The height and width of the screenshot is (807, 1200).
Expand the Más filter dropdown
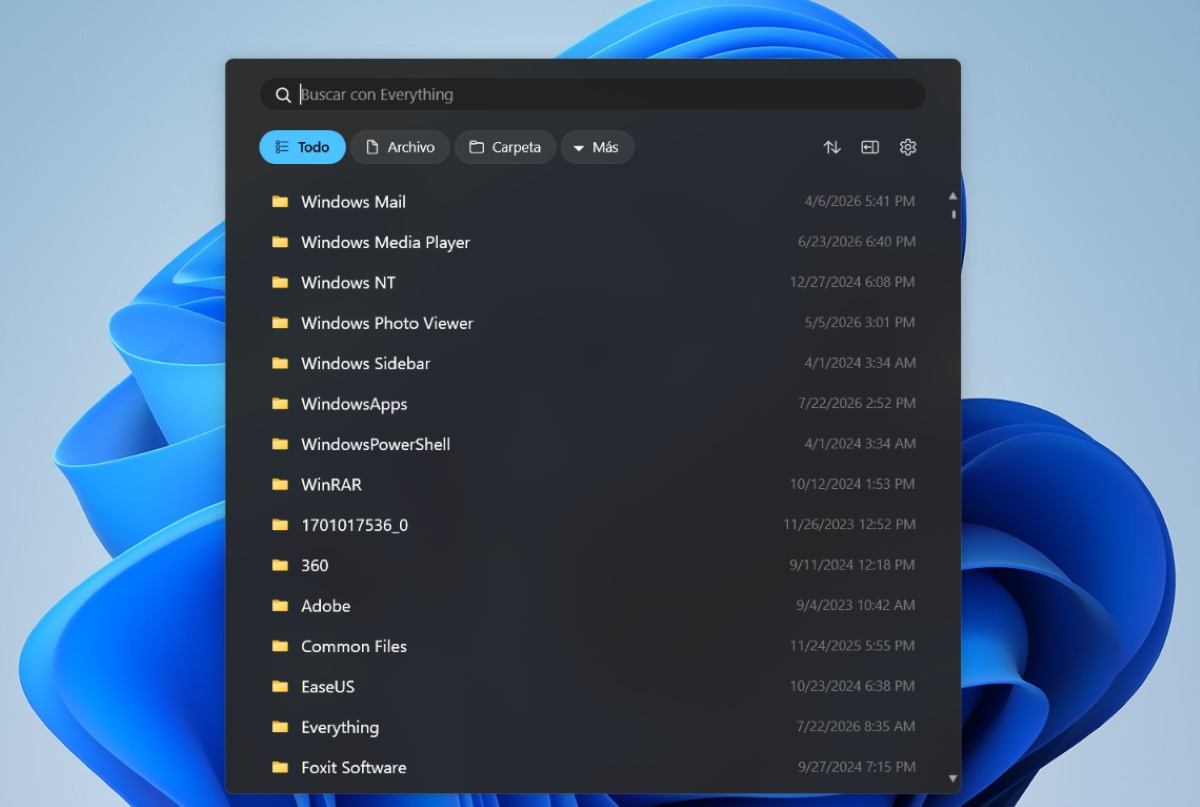click(x=597, y=147)
